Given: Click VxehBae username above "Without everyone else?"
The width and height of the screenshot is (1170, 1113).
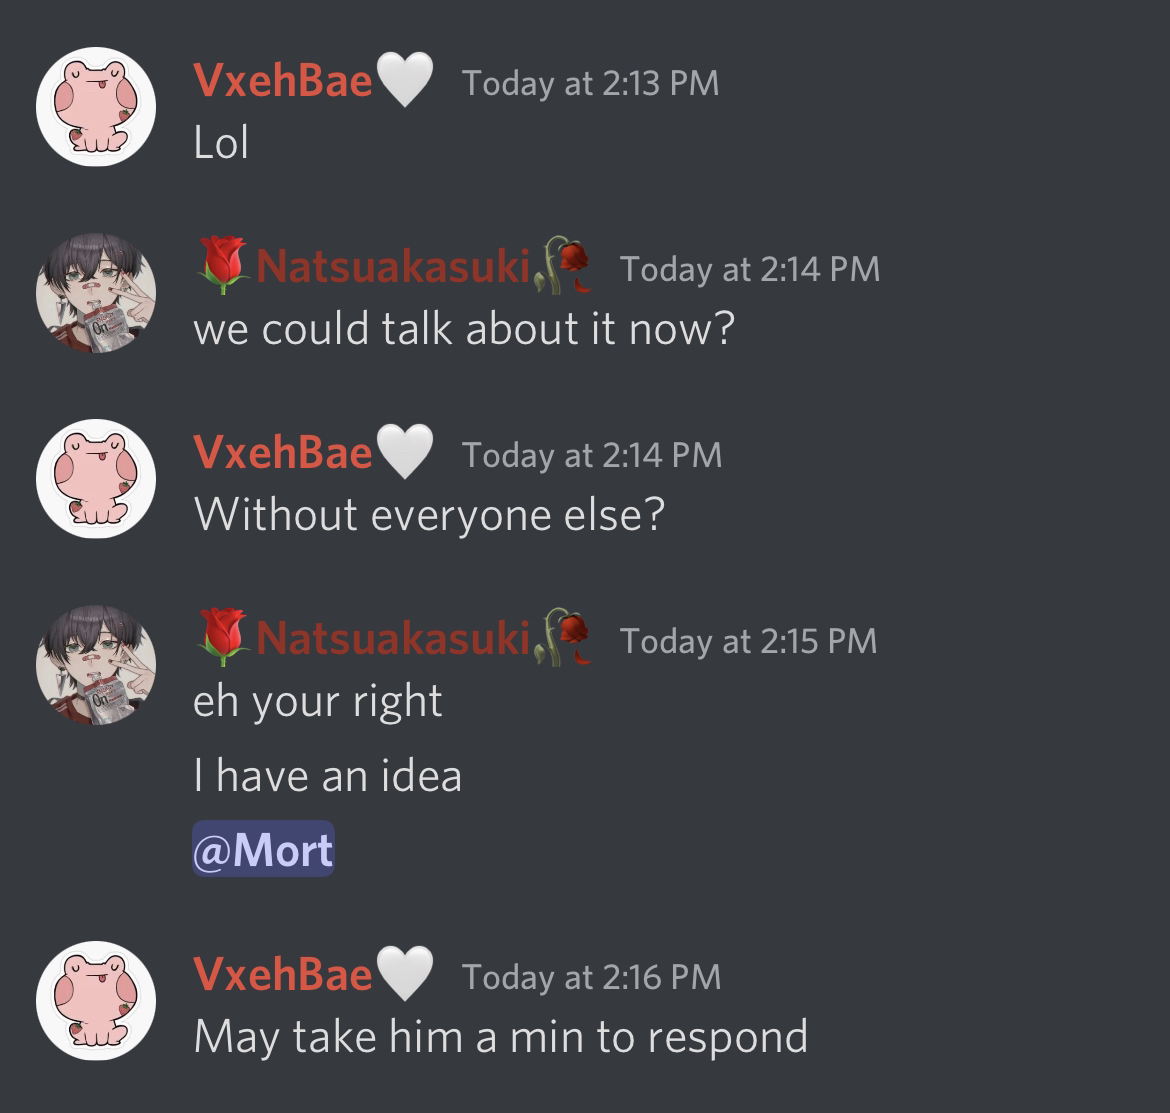Looking at the screenshot, I should tap(283, 452).
